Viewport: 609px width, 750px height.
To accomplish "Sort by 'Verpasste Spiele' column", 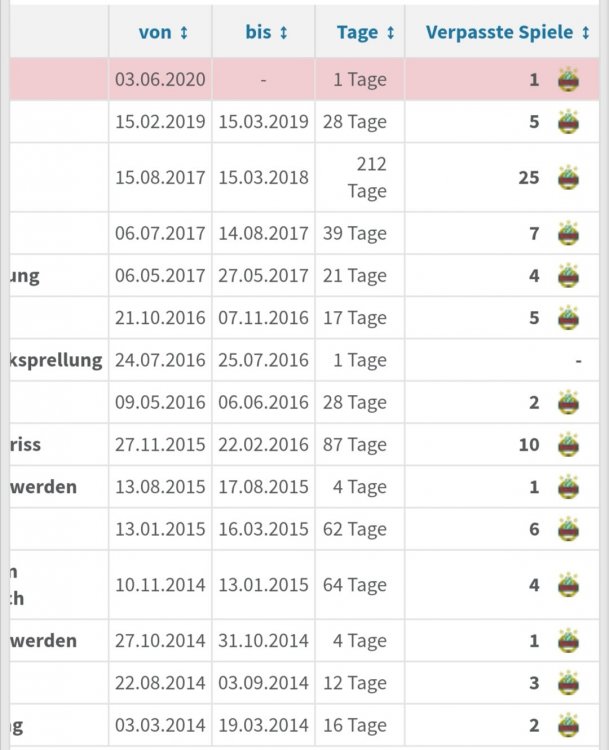I will click(507, 33).
